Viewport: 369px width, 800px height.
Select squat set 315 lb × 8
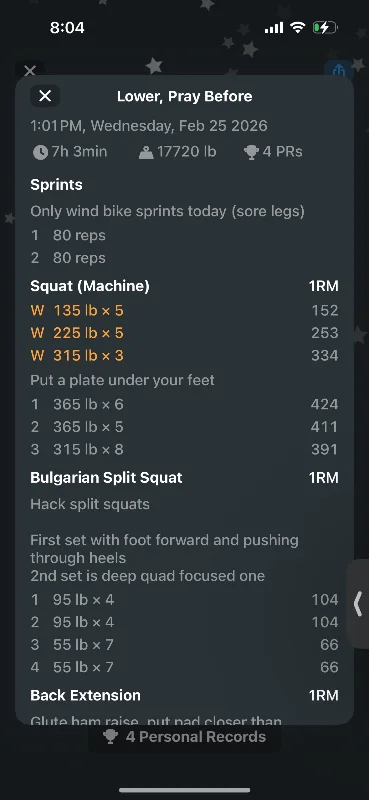pyautogui.click(x=184, y=449)
